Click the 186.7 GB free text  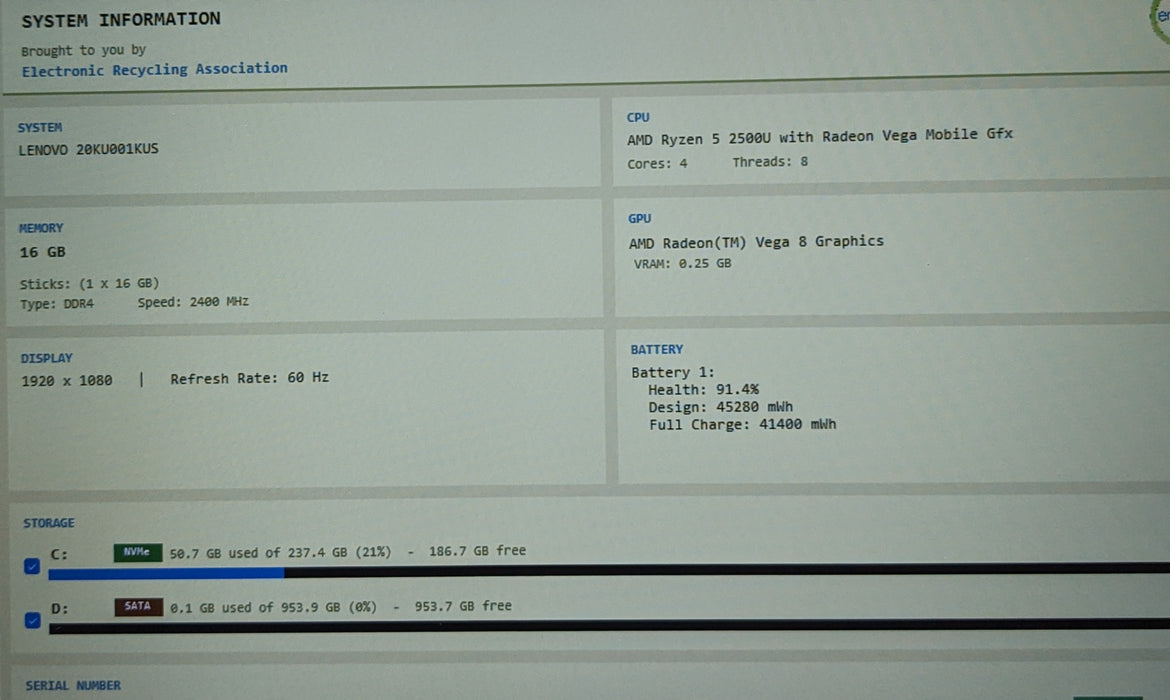478,551
